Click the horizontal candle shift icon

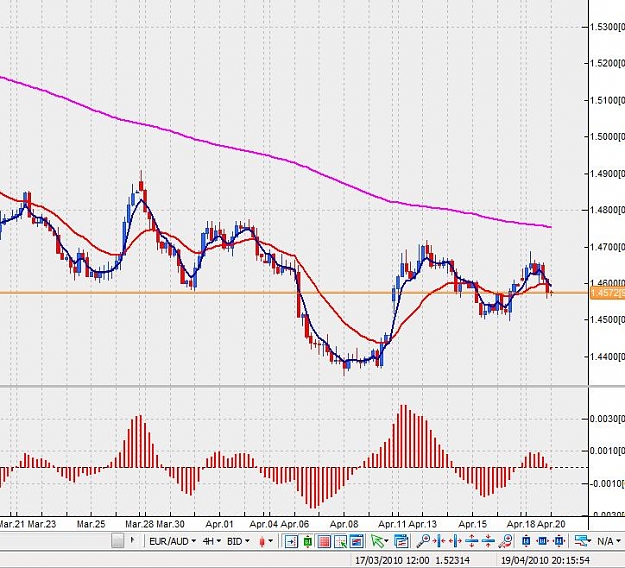point(542,541)
